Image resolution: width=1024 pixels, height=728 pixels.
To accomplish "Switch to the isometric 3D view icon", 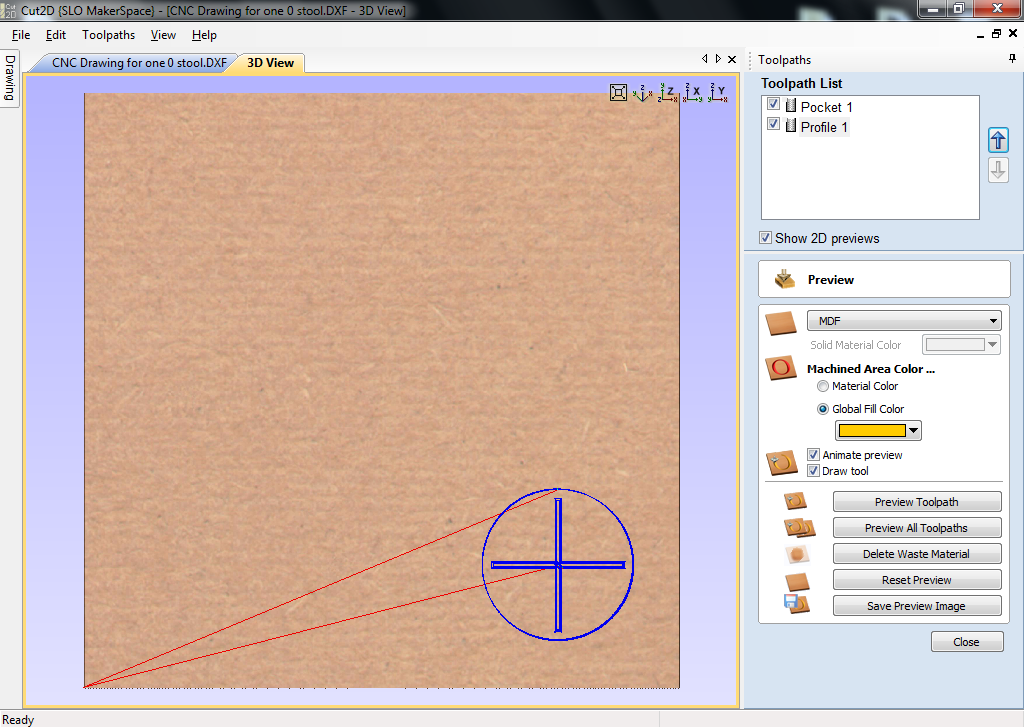I will coord(643,93).
